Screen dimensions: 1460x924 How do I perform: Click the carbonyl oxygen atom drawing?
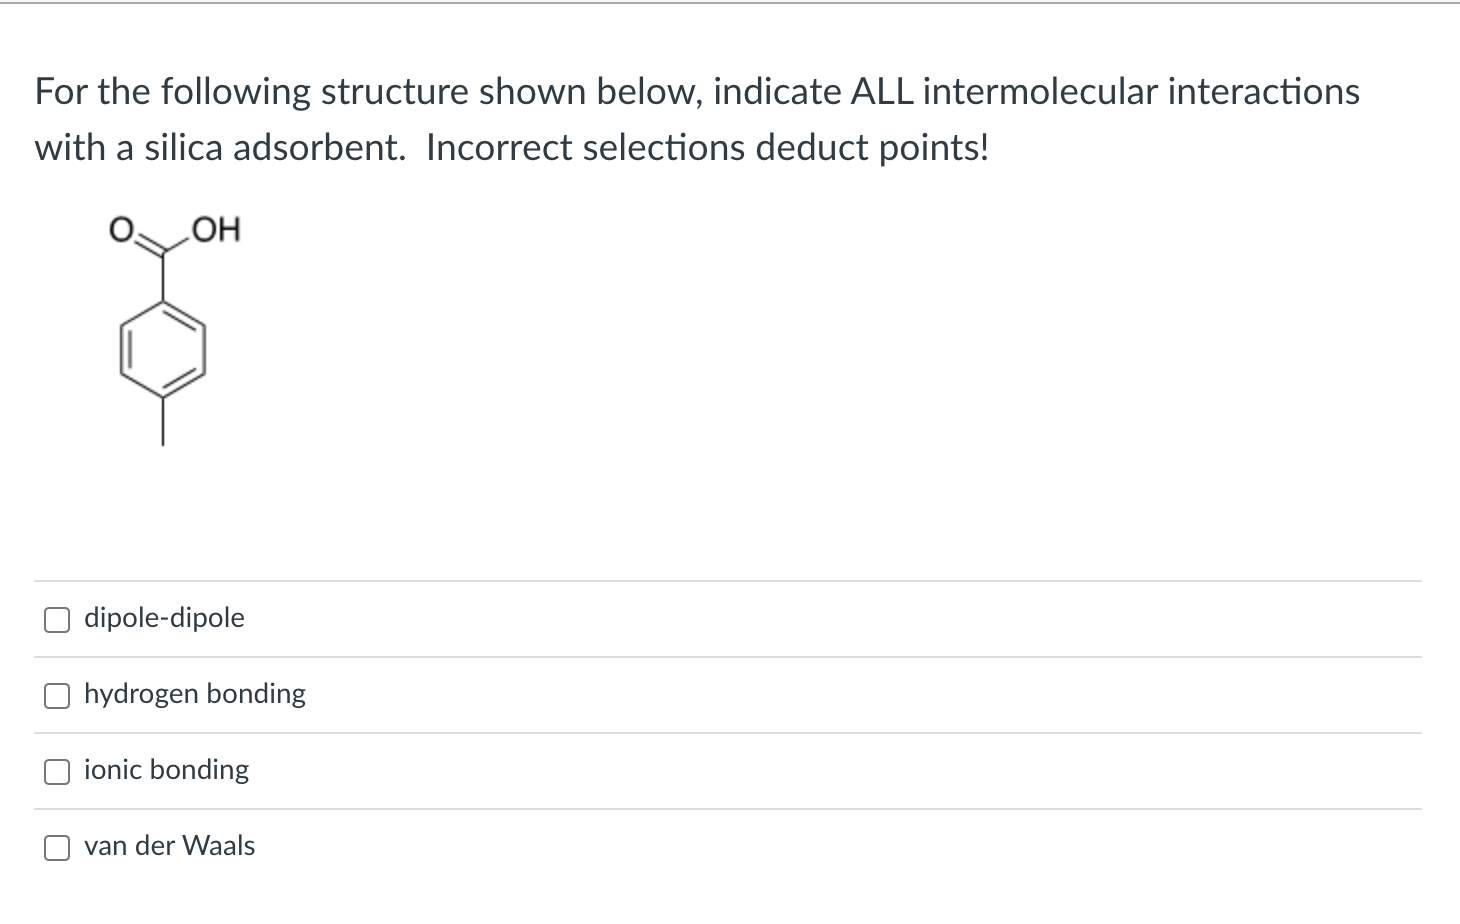tap(120, 228)
